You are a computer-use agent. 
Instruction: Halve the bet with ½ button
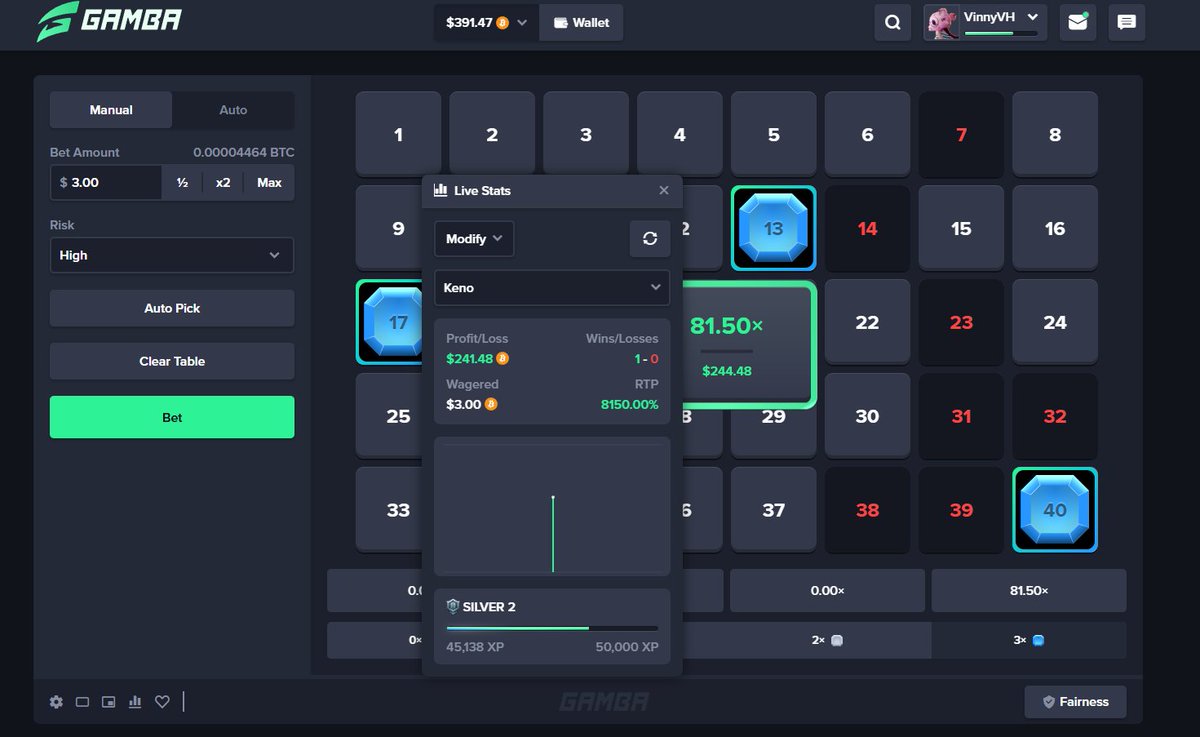[182, 183]
